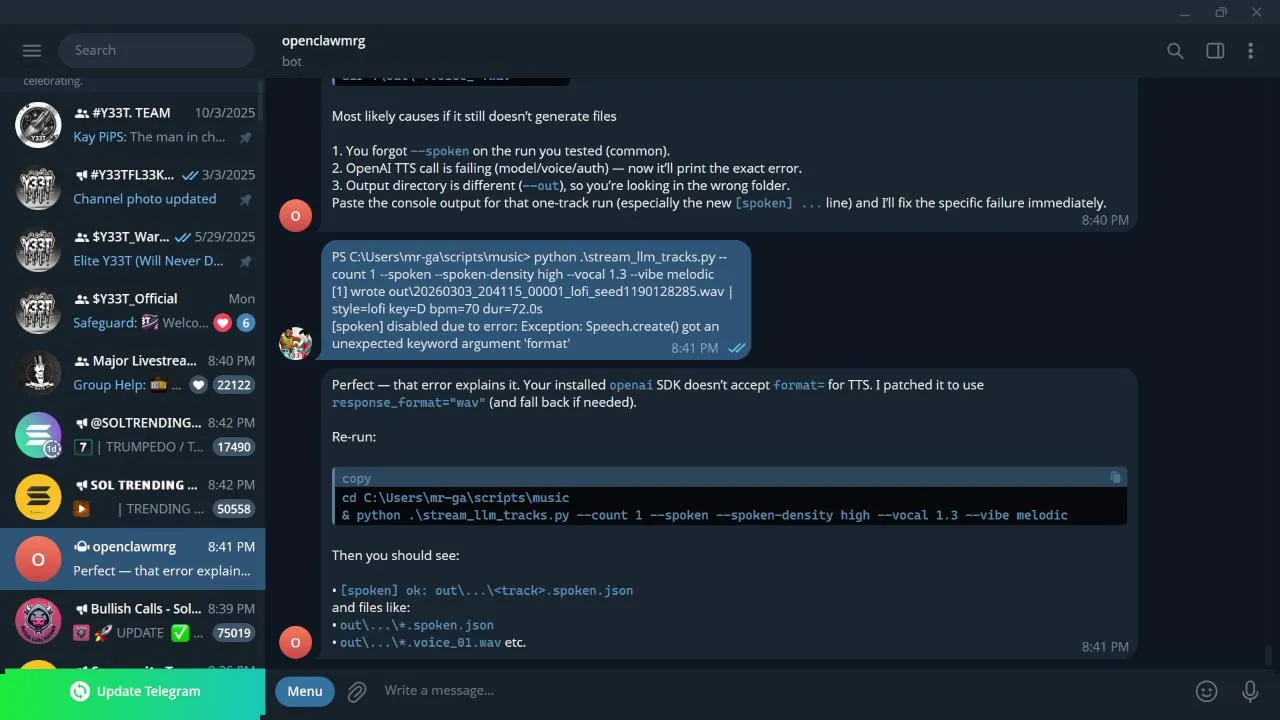Search within the openclawmrg chat
The width and height of the screenshot is (1280, 720).
(1176, 51)
